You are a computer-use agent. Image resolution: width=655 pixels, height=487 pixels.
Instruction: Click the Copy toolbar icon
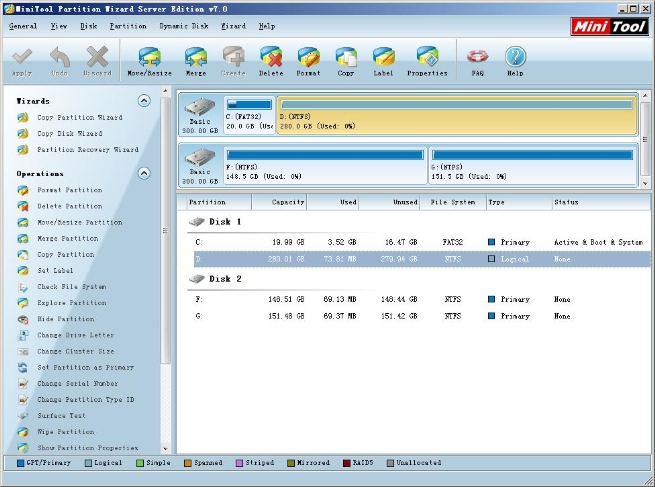click(x=346, y=57)
